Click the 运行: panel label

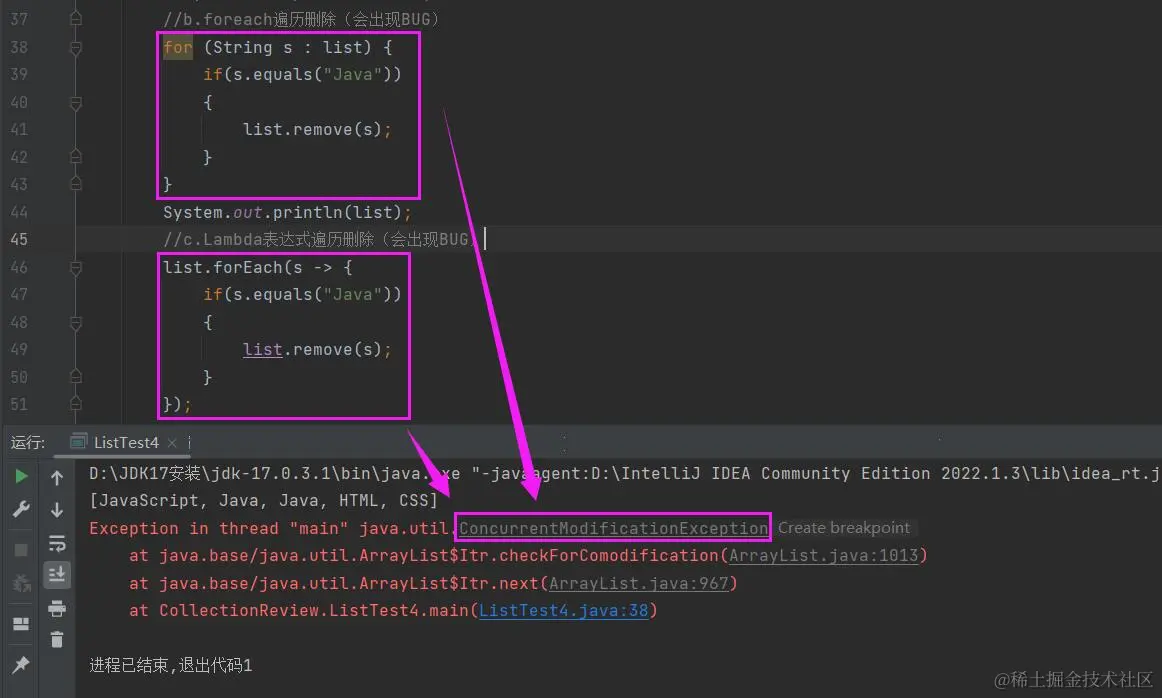pyautogui.click(x=27, y=442)
